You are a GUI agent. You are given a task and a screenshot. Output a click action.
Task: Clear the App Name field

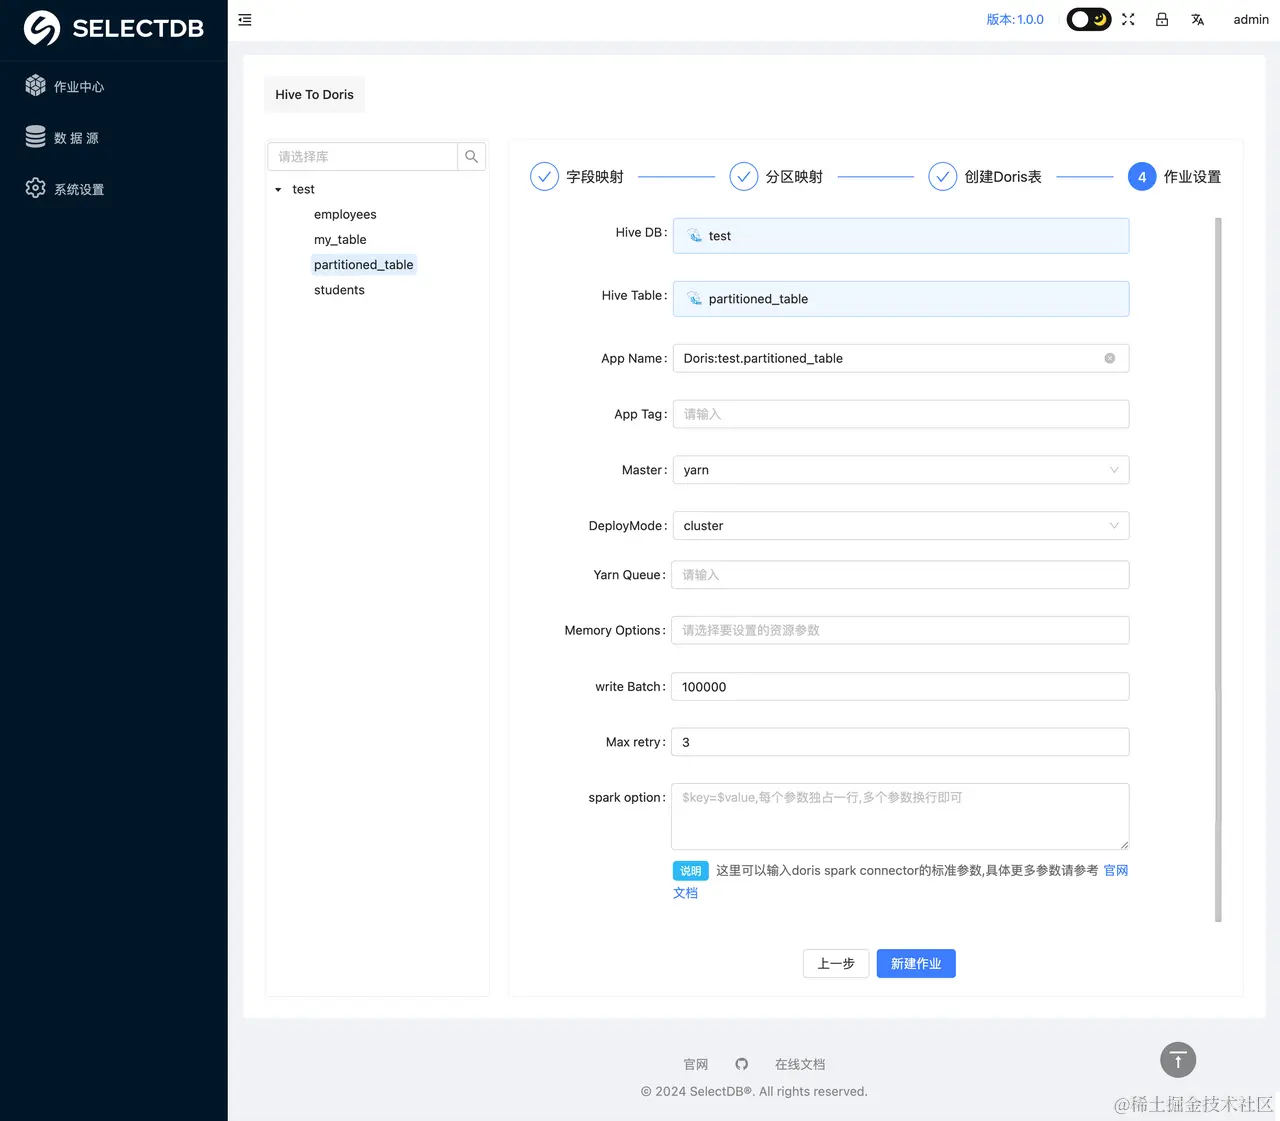1109,358
